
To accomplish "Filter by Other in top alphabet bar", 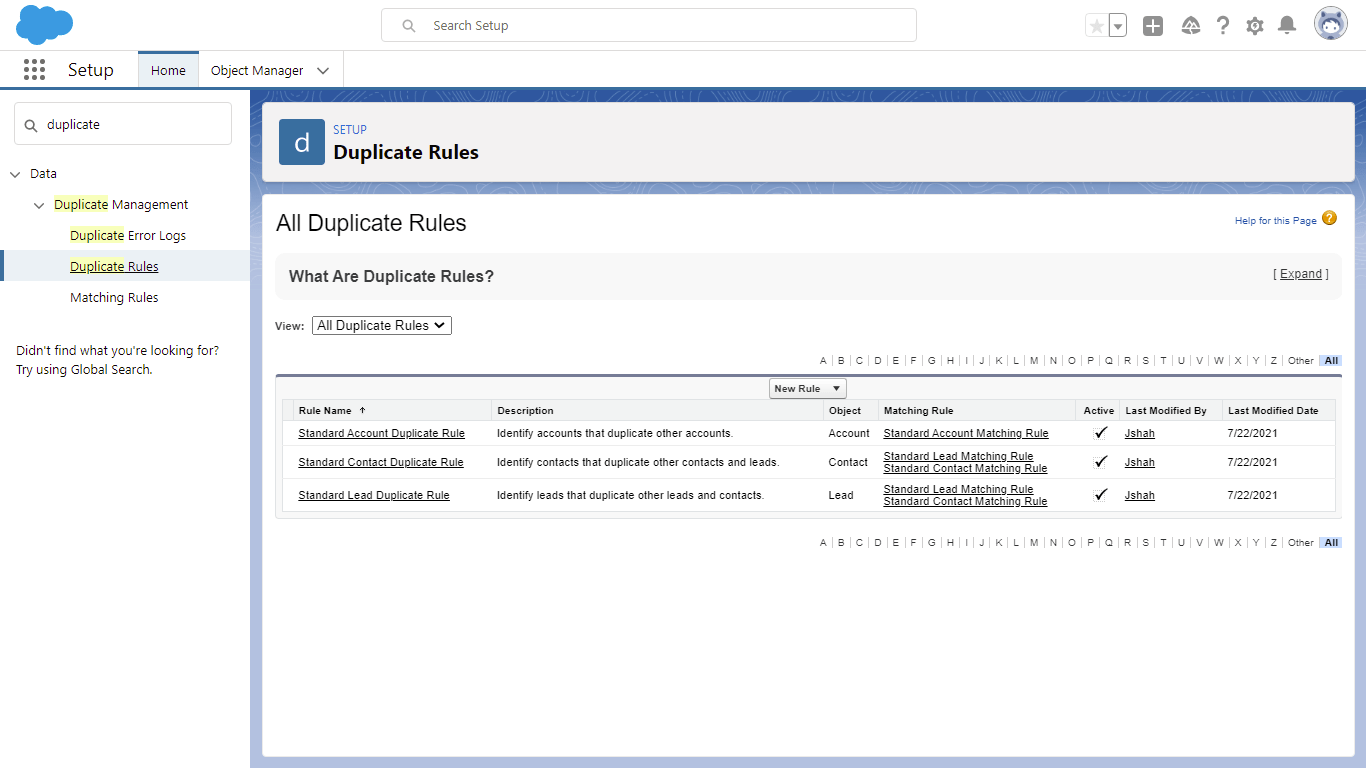I will 1301,360.
